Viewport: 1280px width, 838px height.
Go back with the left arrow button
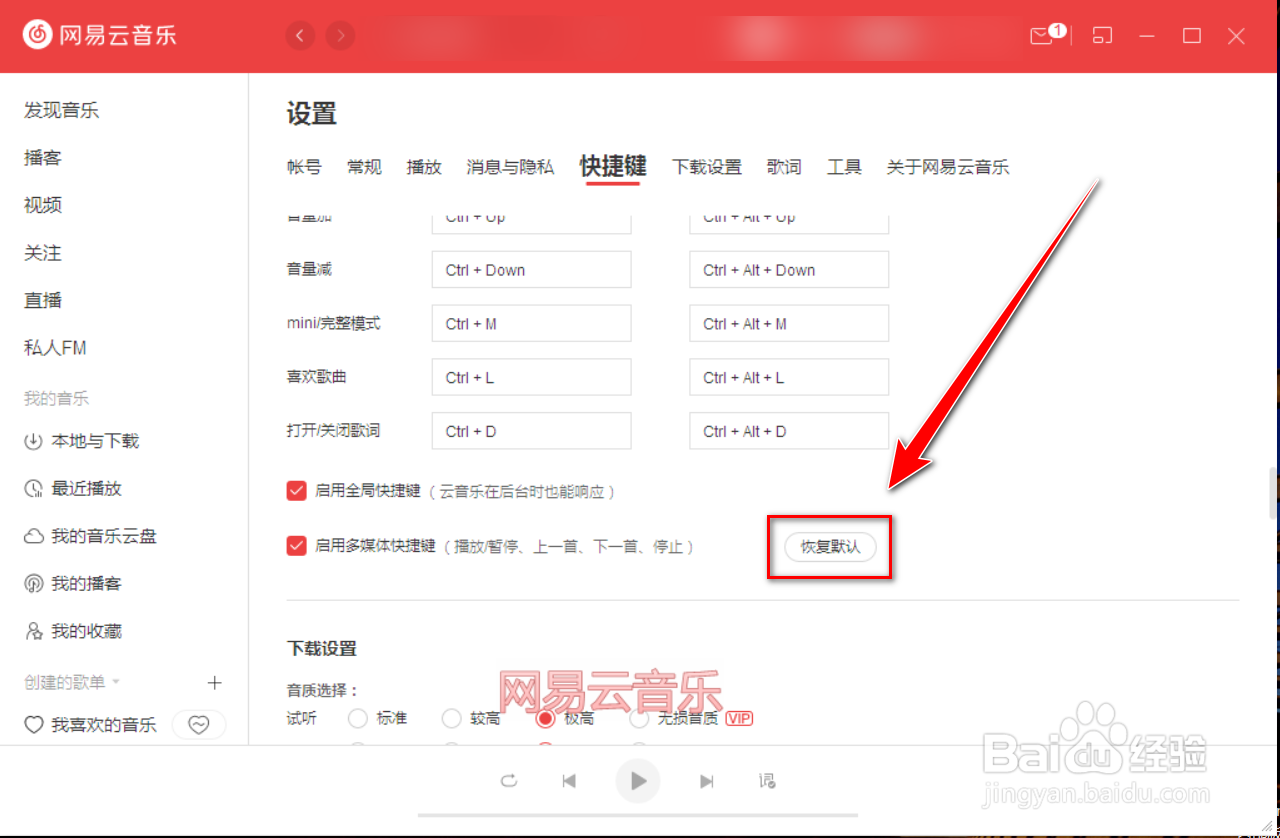pyautogui.click(x=300, y=36)
